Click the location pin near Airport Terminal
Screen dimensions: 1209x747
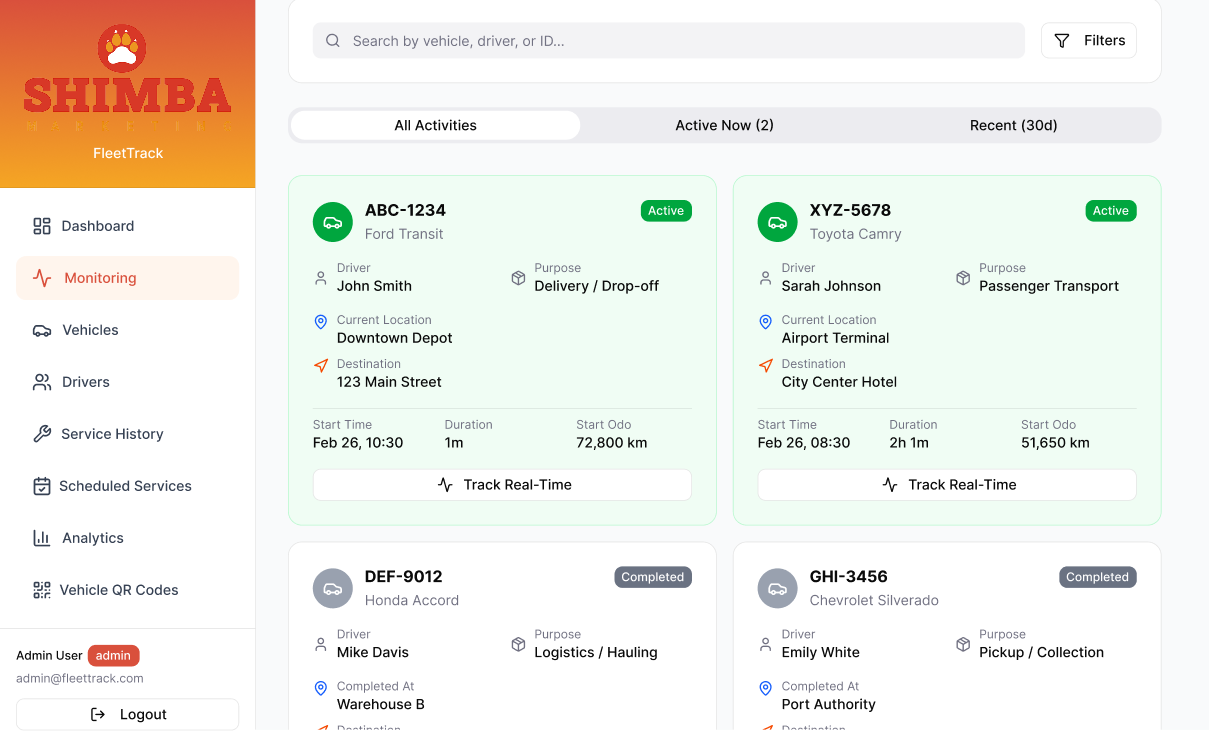765,322
